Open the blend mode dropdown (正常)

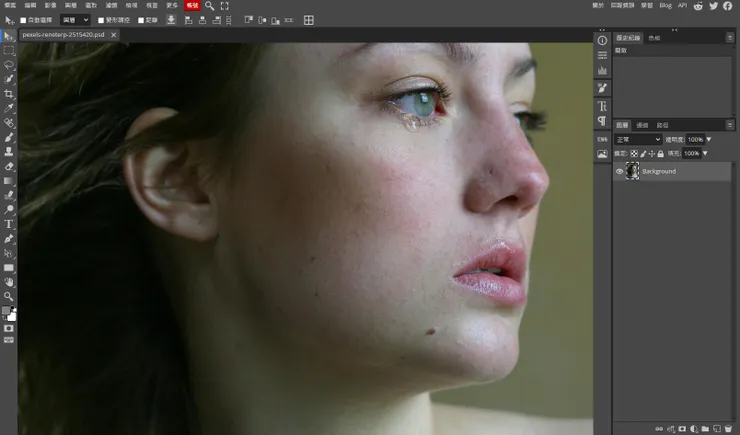pos(638,140)
